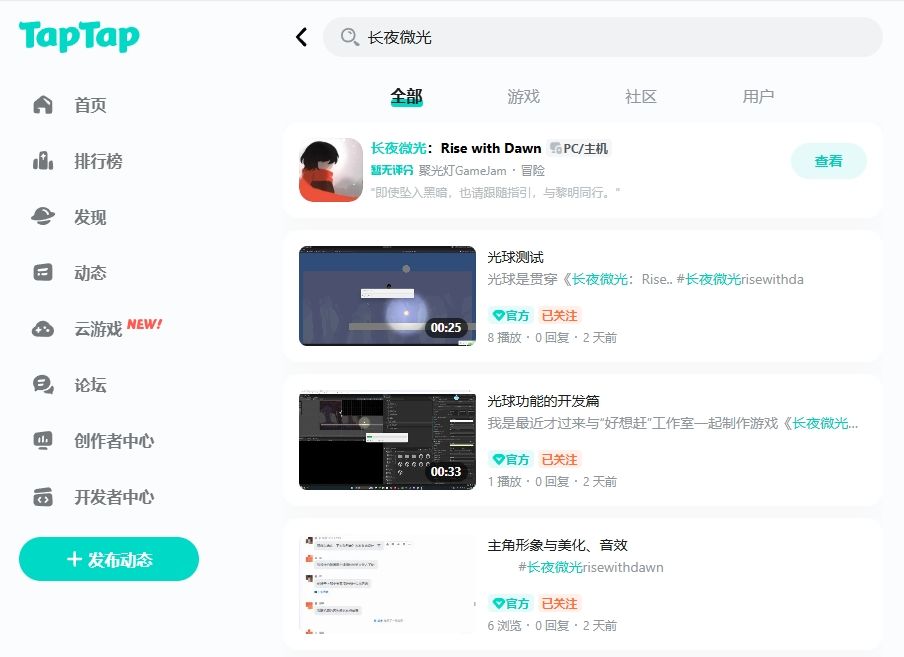Open the 光球测试 video thumbnail
Image resolution: width=904 pixels, height=657 pixels.
(x=387, y=296)
